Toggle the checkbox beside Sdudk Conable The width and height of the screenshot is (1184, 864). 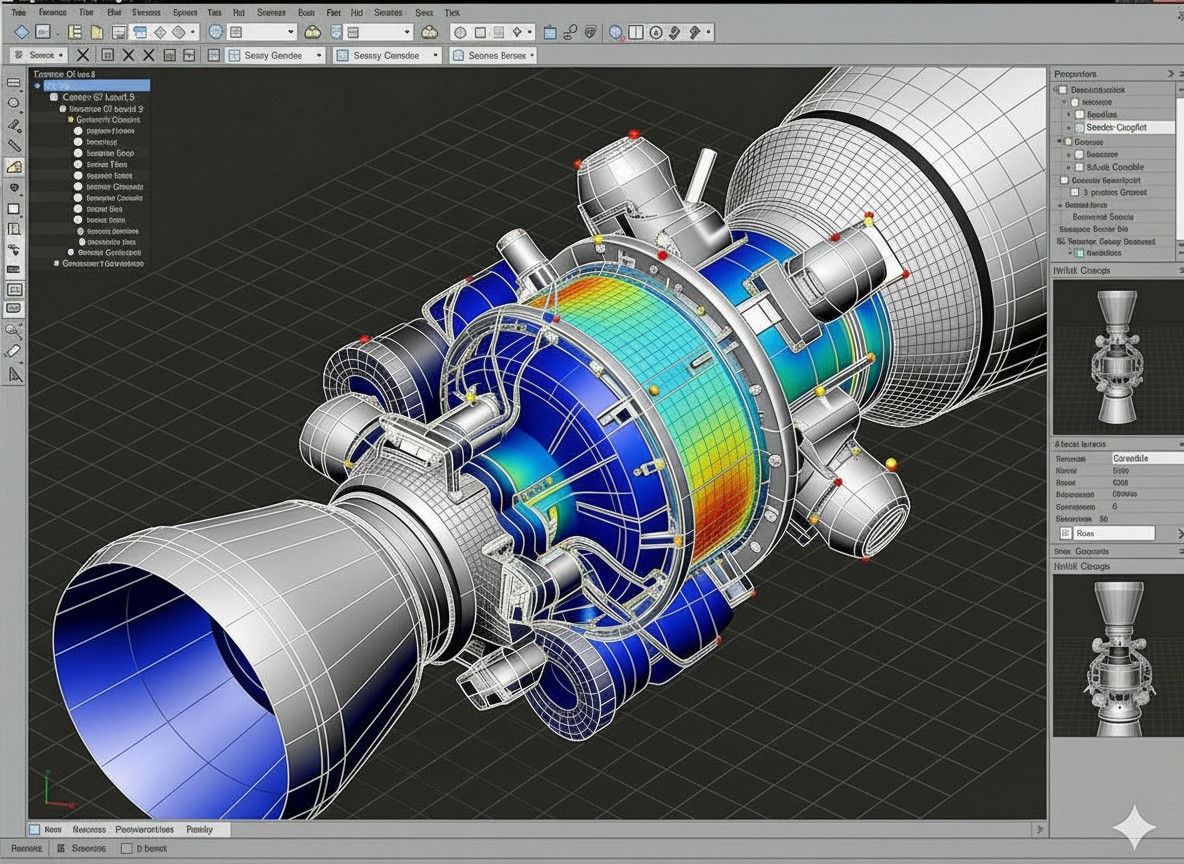[x=1080, y=167]
